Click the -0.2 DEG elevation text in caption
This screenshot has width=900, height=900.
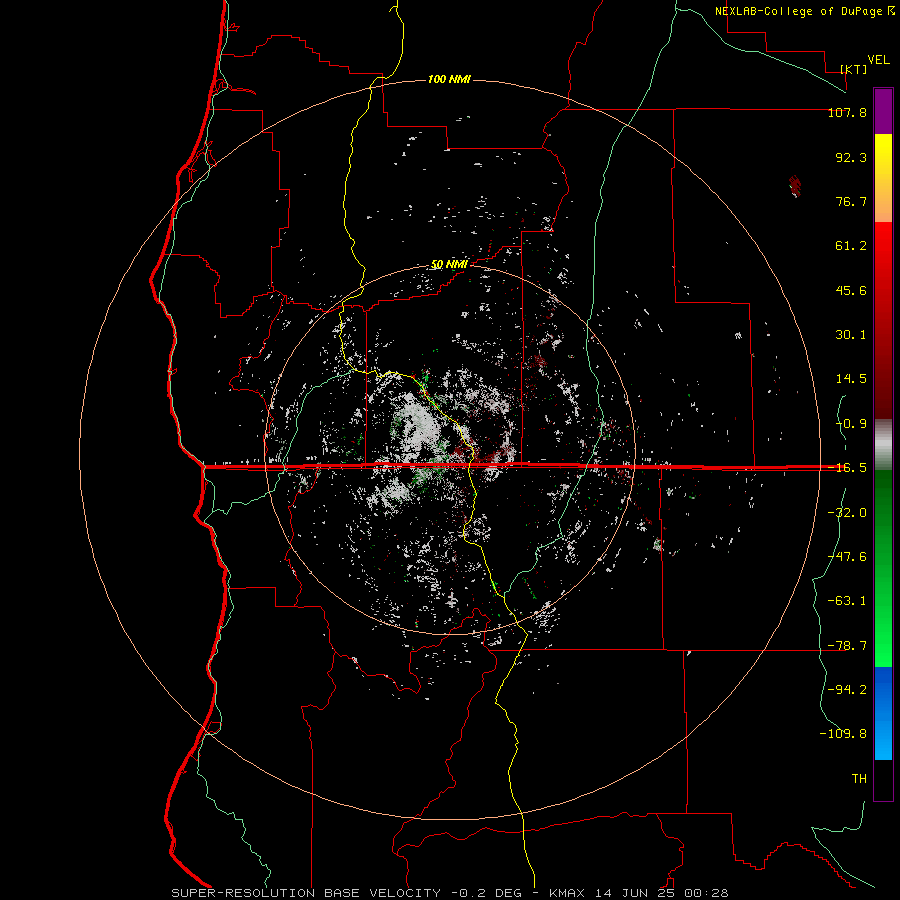[486, 893]
